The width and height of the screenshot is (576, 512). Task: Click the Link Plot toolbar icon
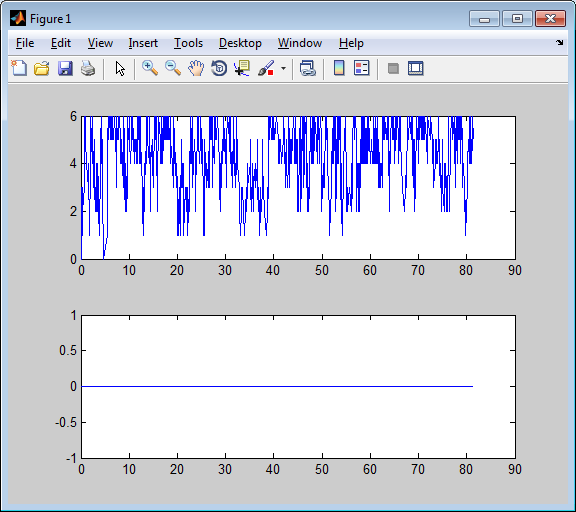coord(308,68)
